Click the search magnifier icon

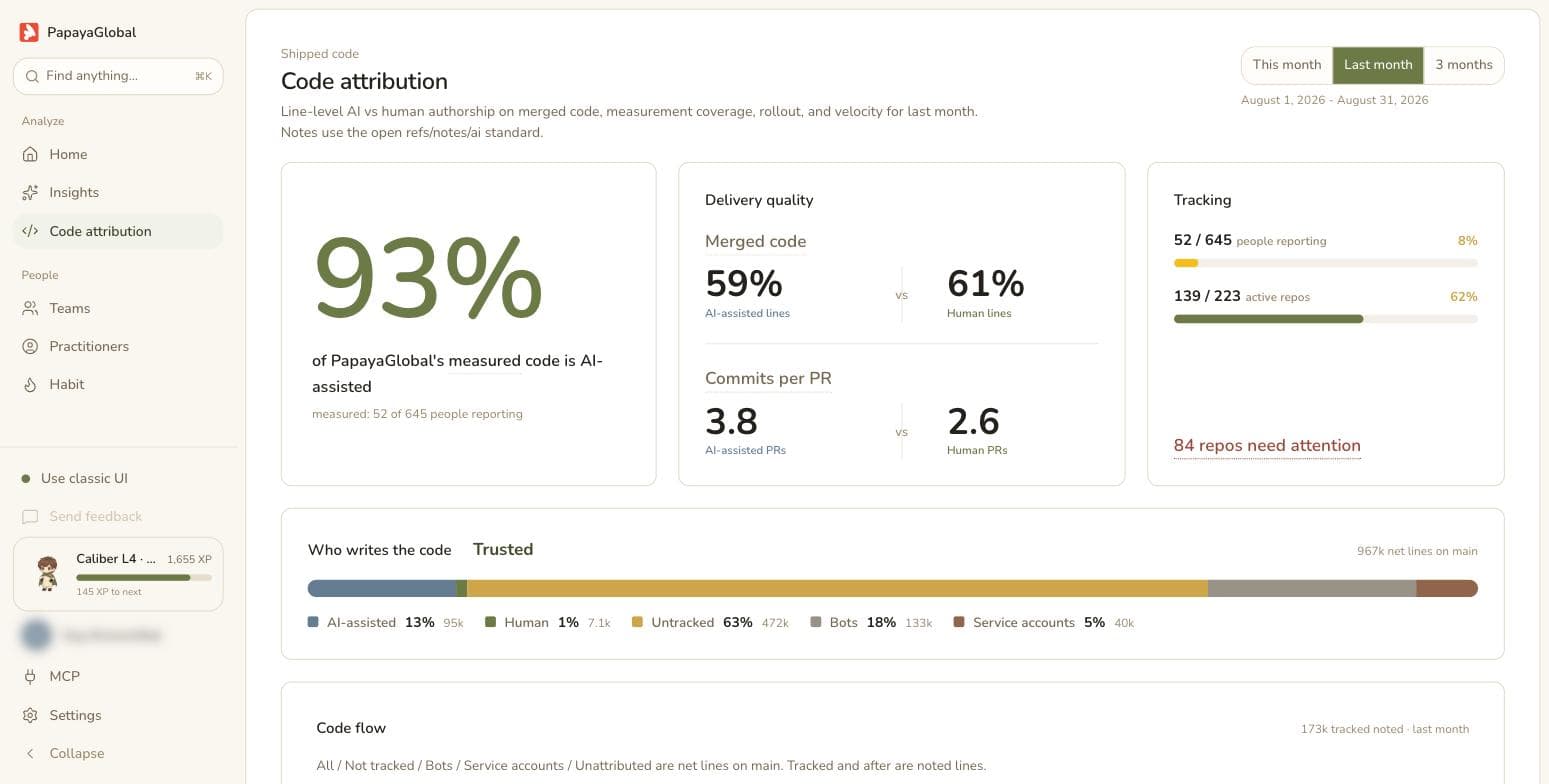click(32, 76)
